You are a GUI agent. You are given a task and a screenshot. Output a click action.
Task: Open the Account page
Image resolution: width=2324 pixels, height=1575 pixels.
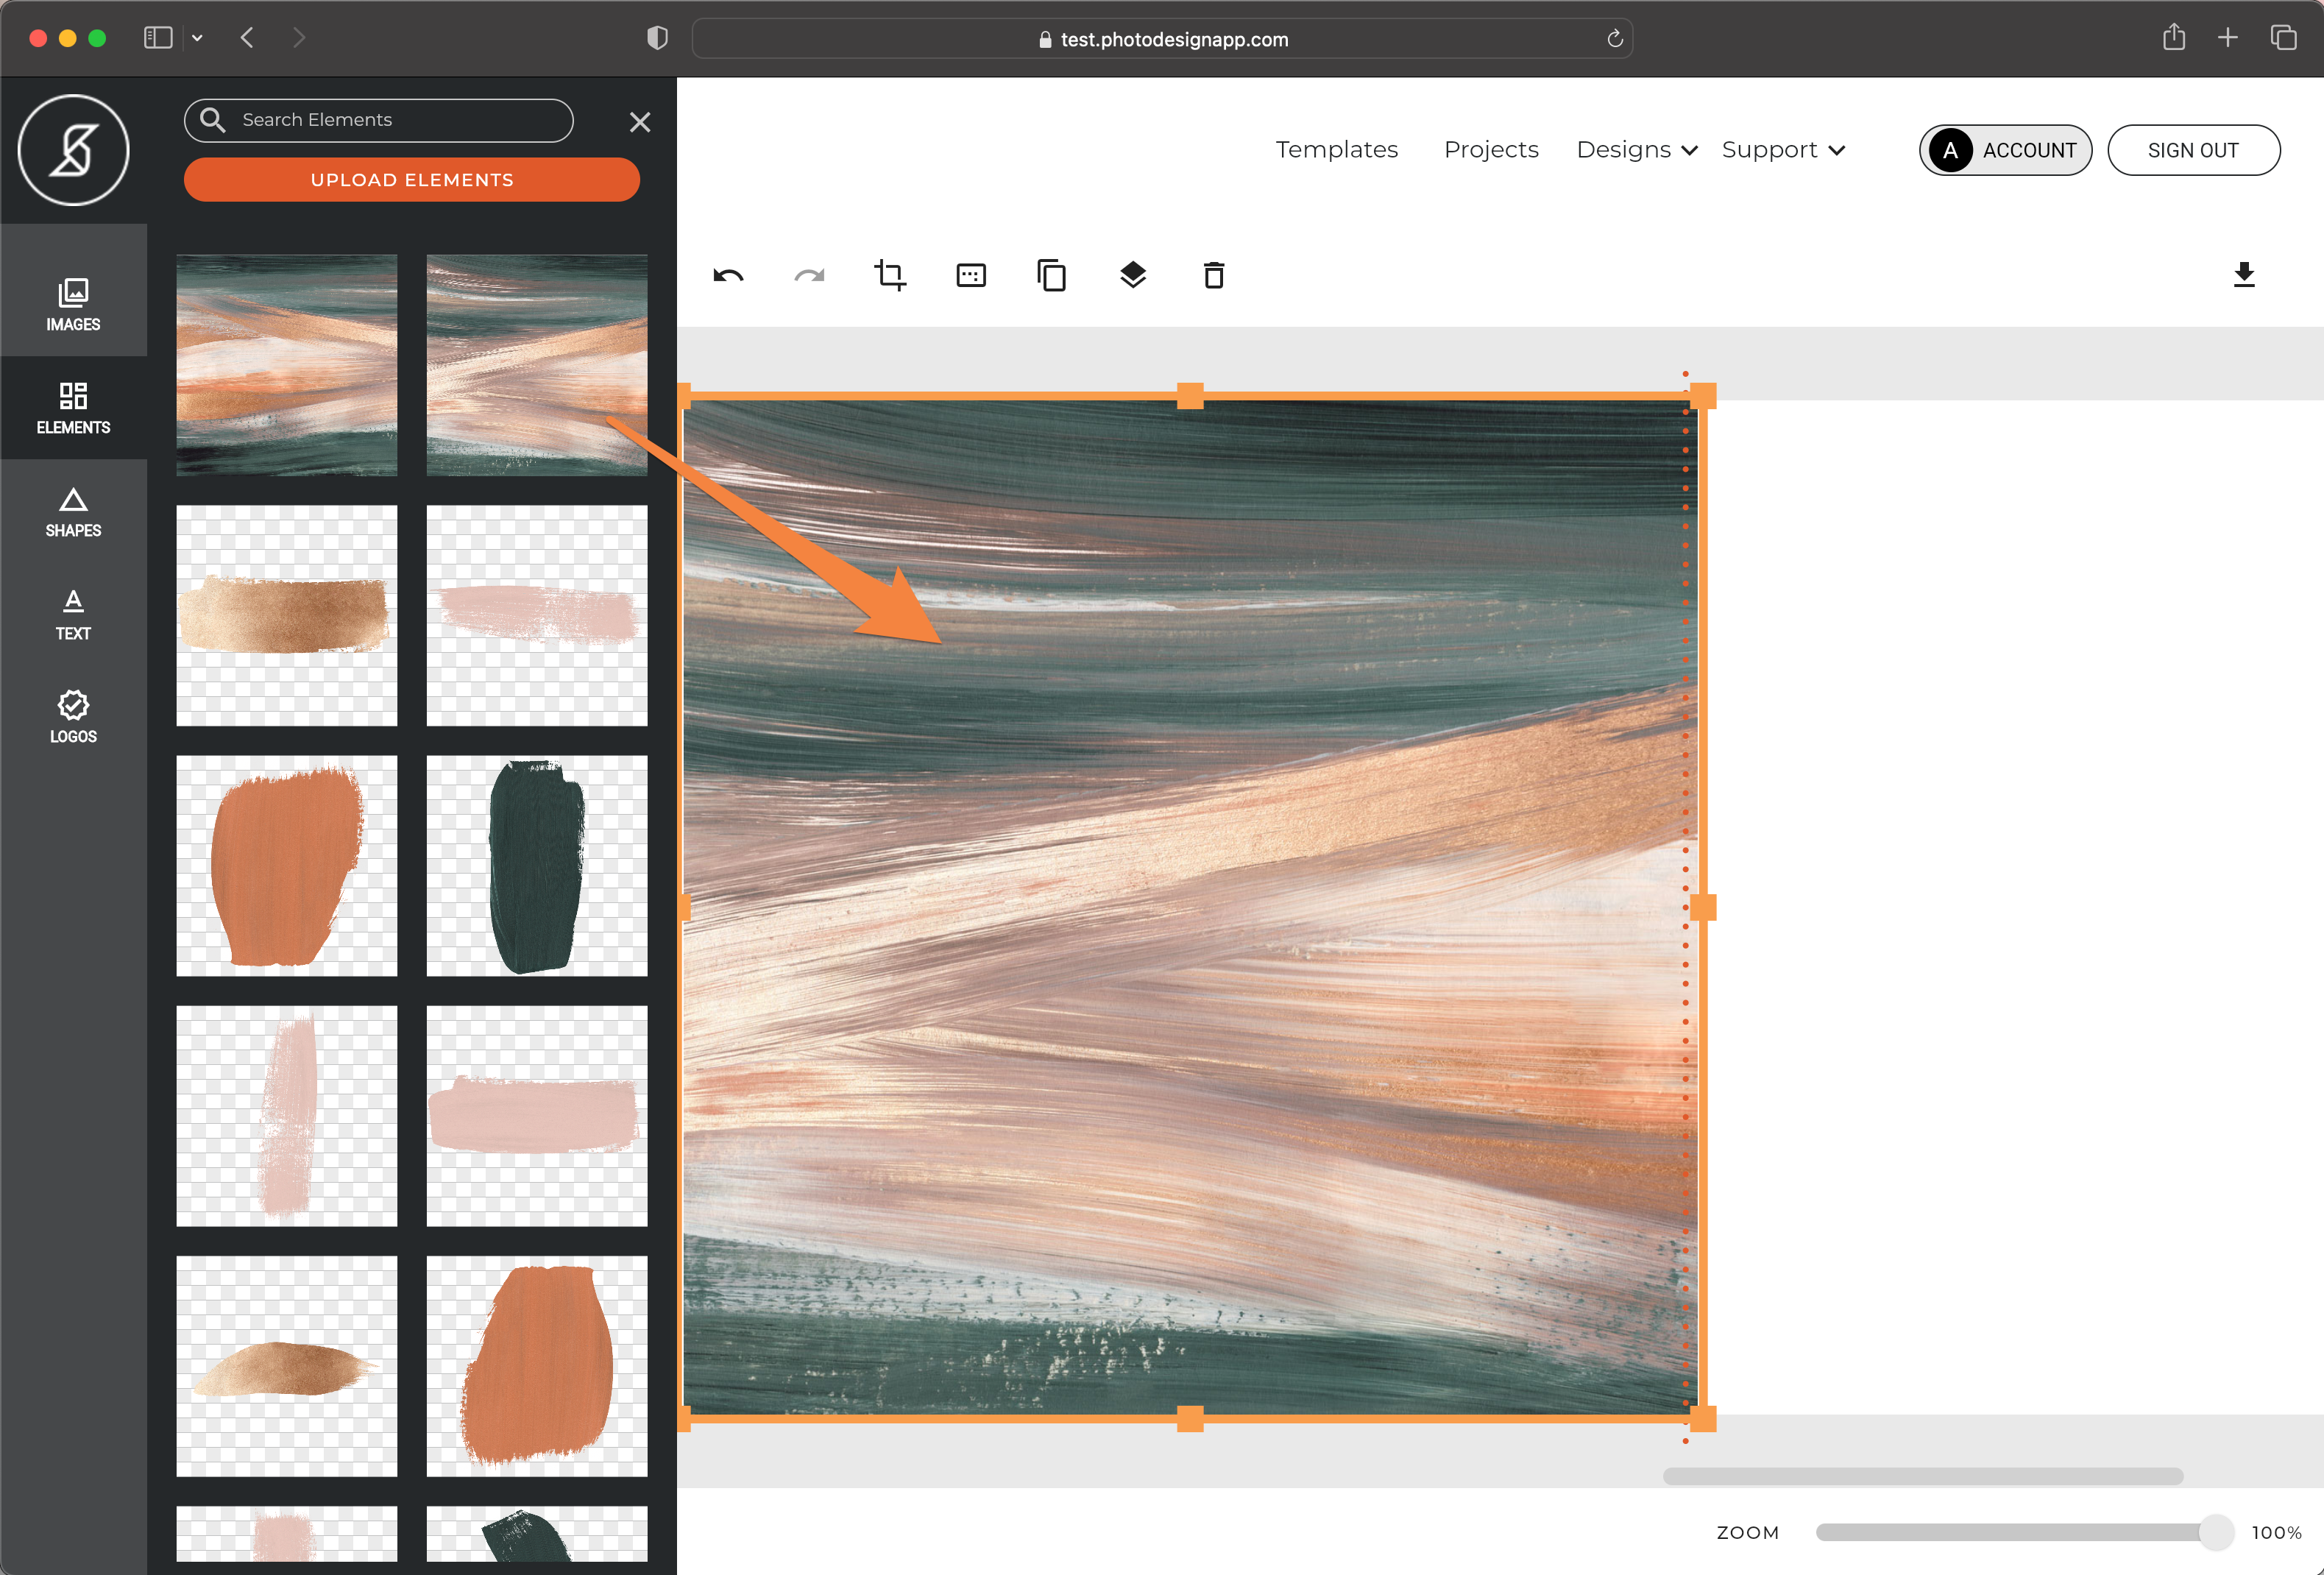2005,150
